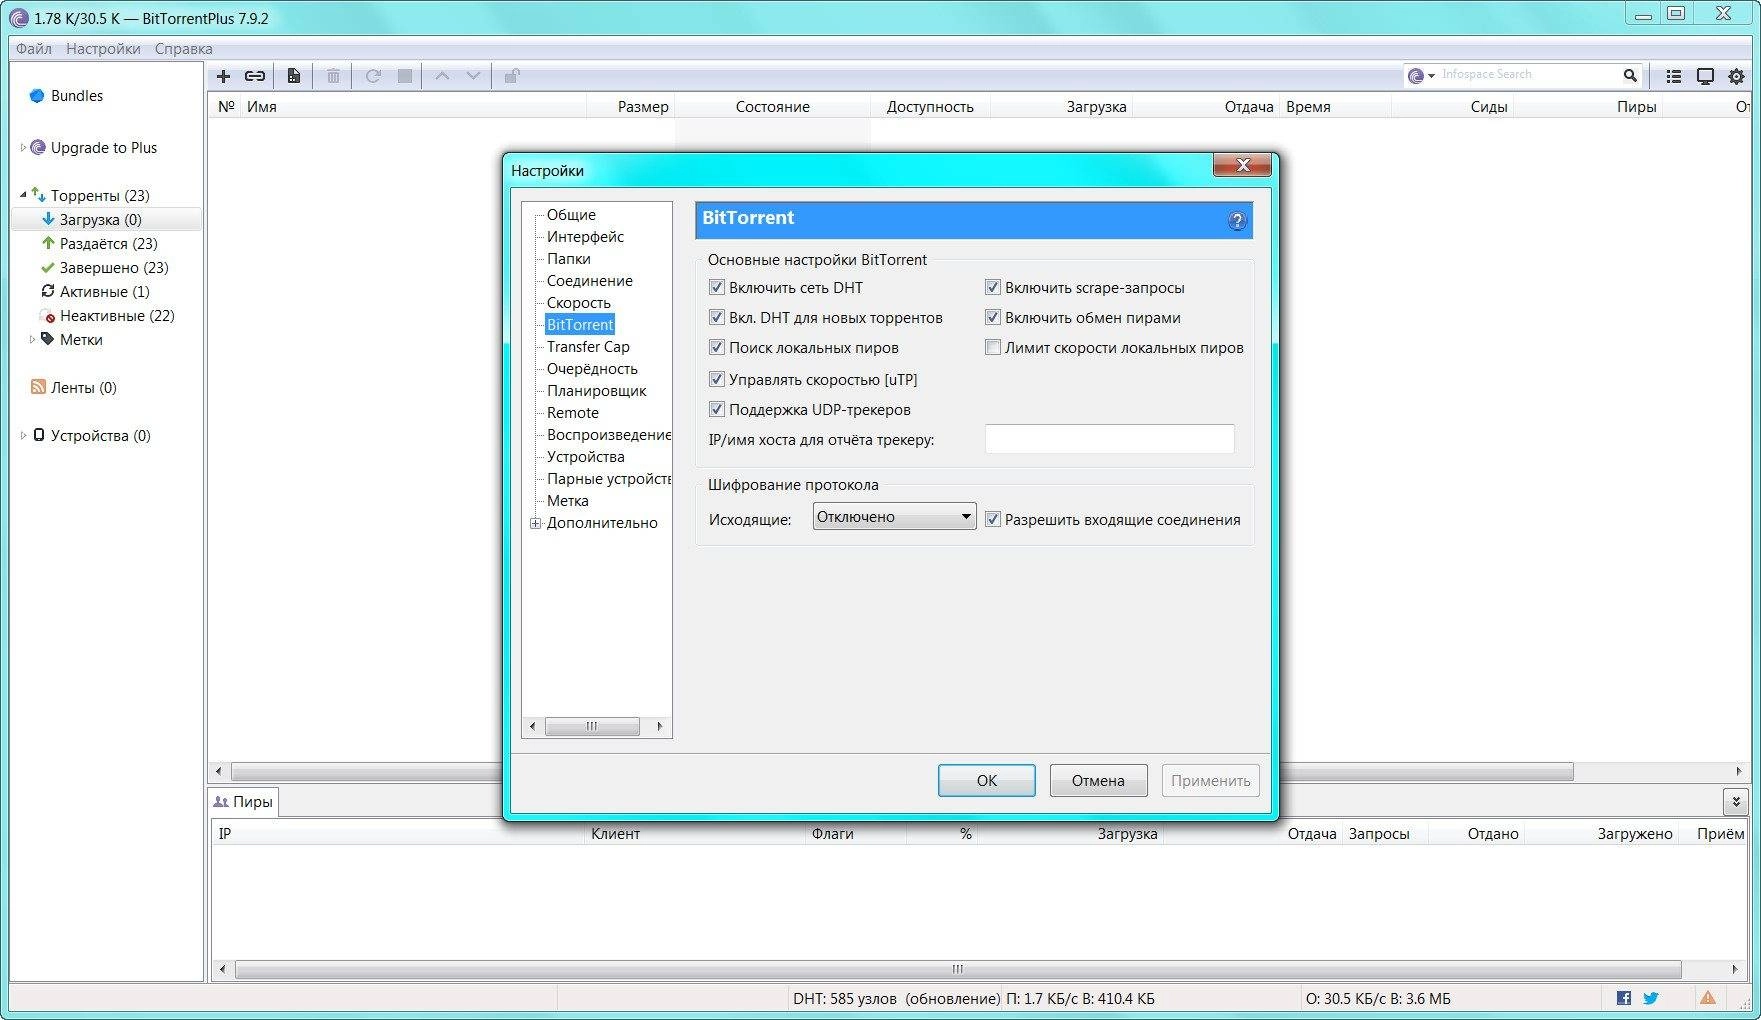Open the Настройки menu
Image resolution: width=1761 pixels, height=1020 pixels.
click(103, 48)
